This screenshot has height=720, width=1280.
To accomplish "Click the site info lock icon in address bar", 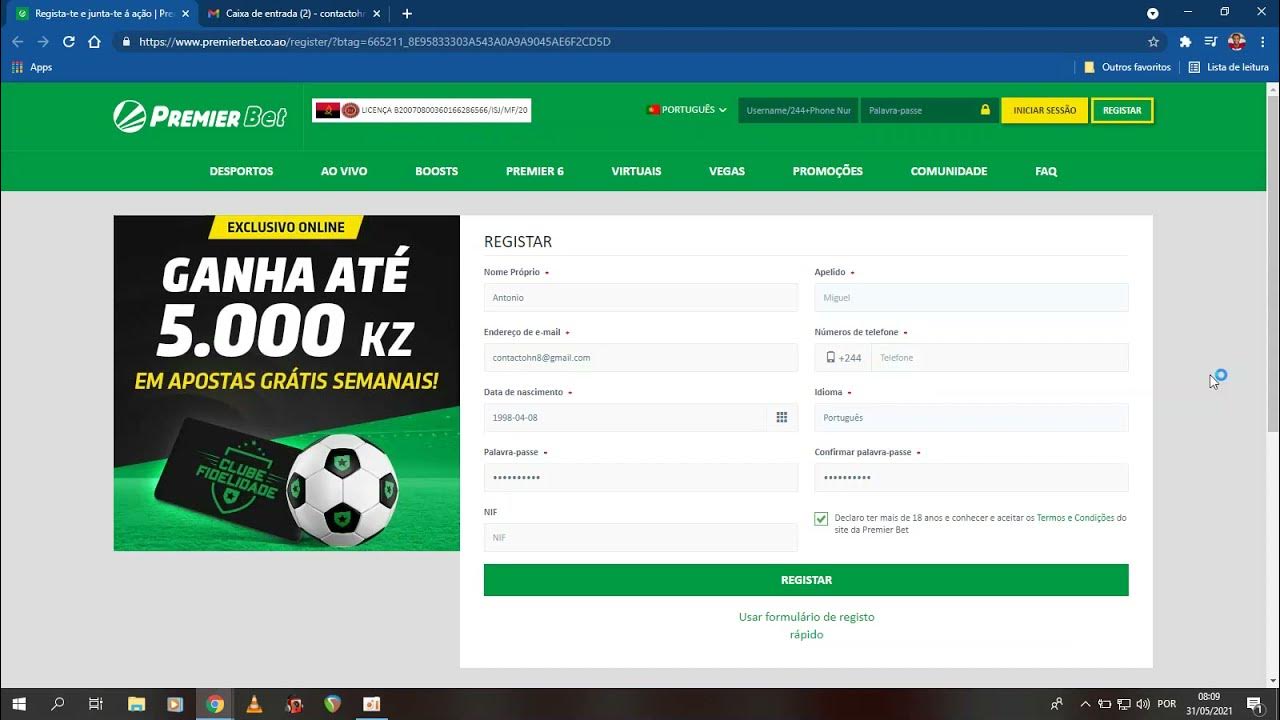I will tap(126, 42).
